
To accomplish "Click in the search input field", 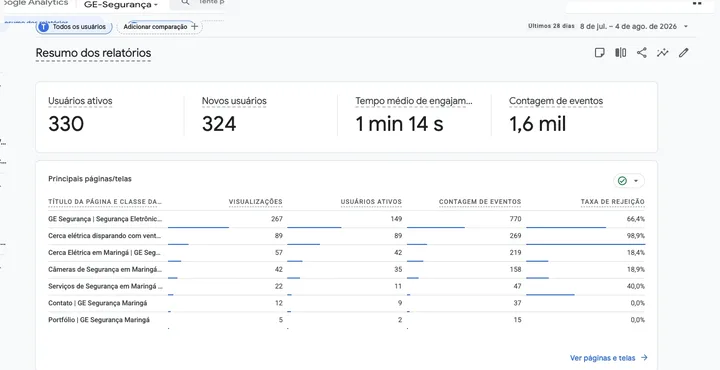I will (x=211, y=3).
